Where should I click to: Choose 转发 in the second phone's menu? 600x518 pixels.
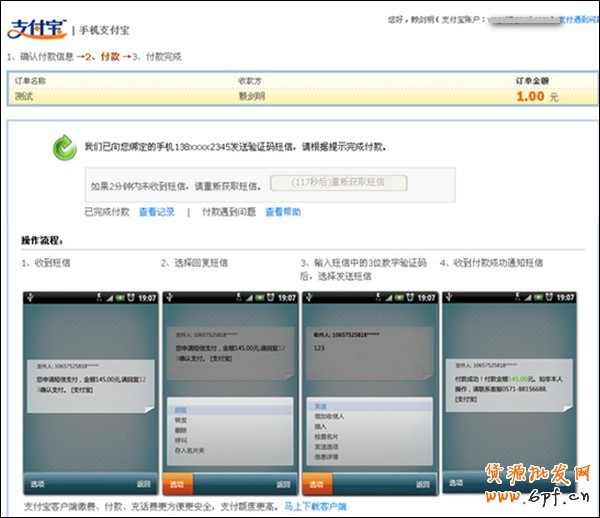181,422
